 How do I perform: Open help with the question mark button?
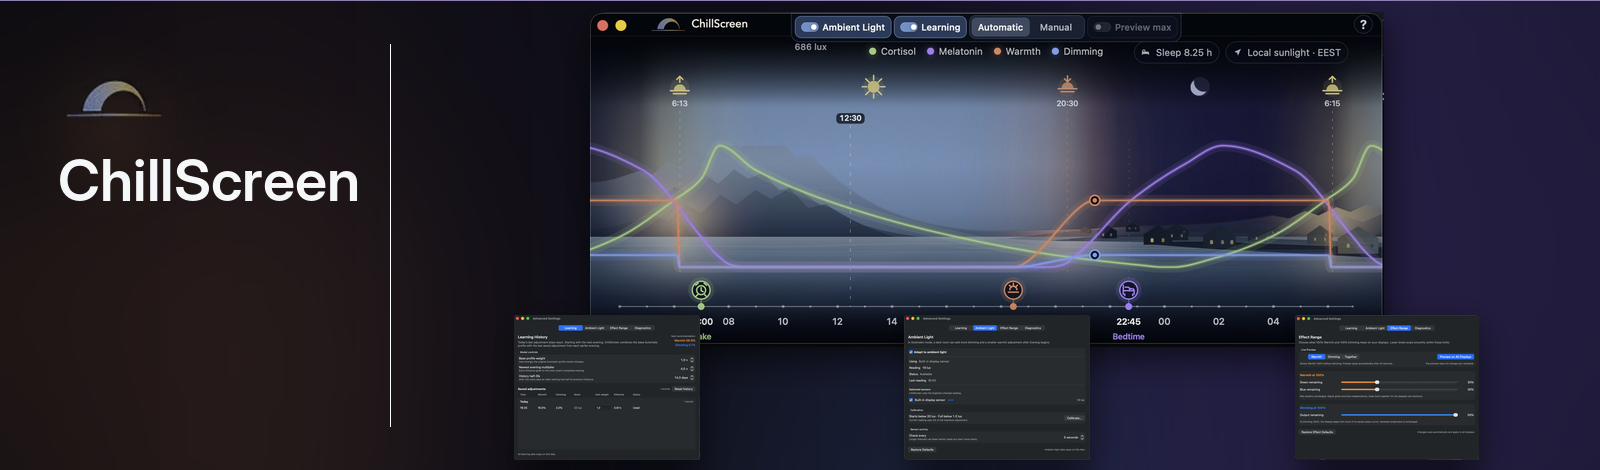click(x=1363, y=25)
